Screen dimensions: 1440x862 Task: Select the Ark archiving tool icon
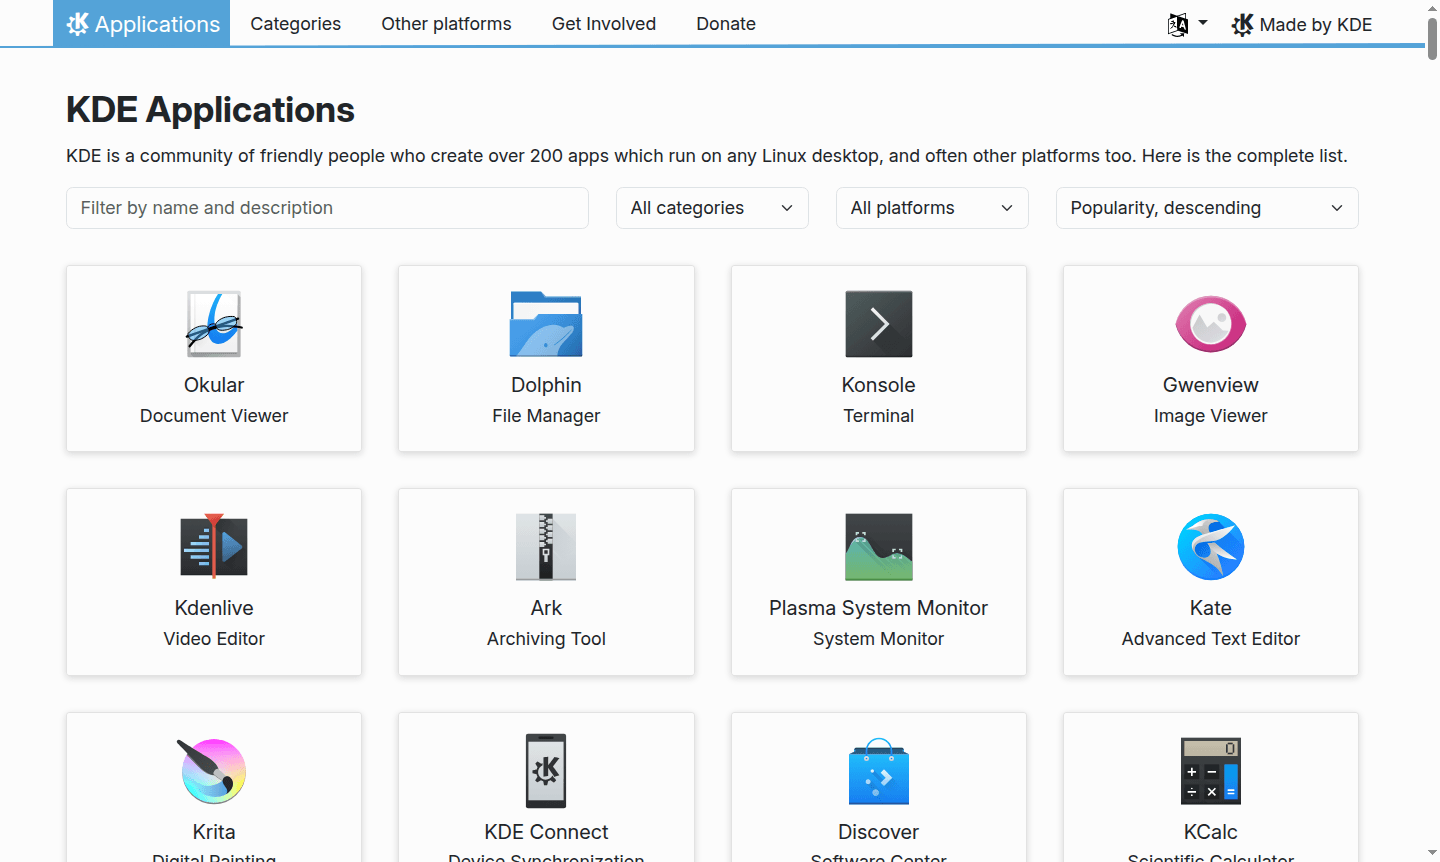[546, 546]
